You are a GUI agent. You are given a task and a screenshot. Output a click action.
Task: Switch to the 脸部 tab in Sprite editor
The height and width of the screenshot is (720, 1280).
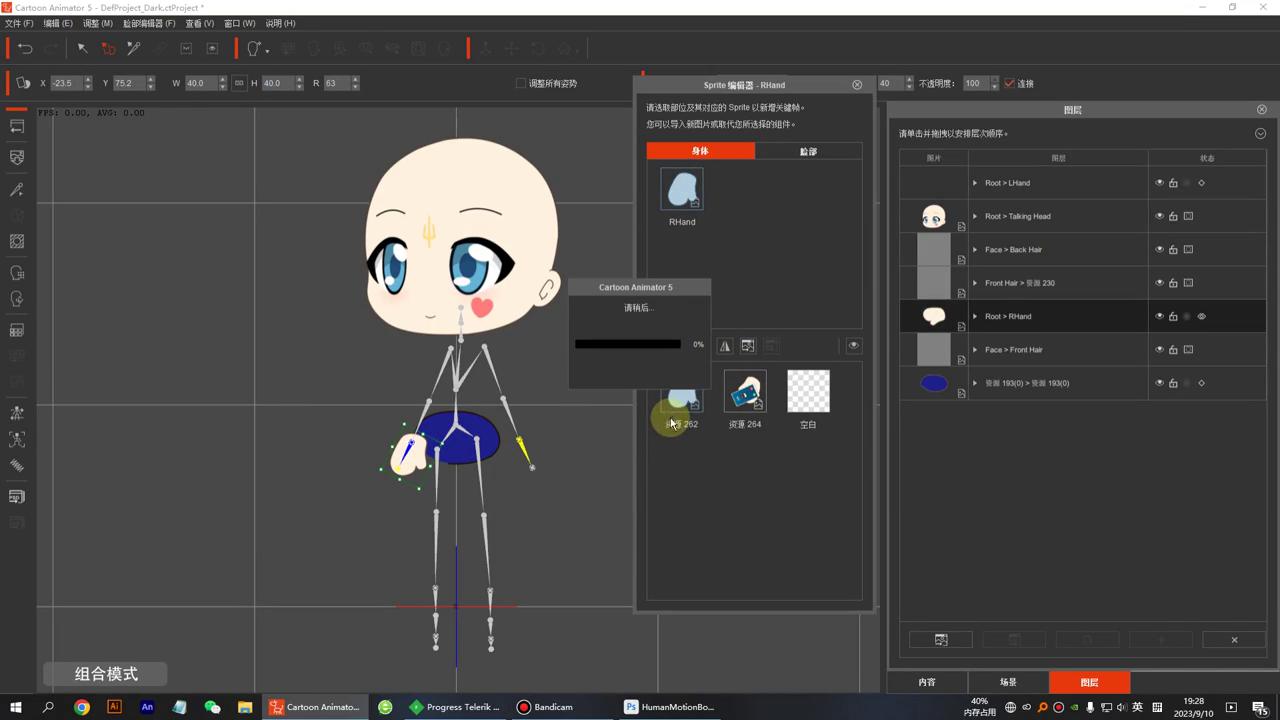(808, 151)
